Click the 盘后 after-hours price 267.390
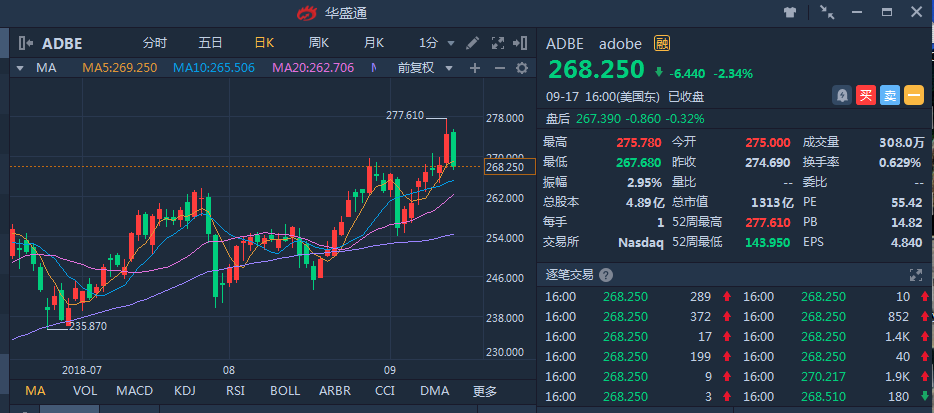 coord(599,119)
